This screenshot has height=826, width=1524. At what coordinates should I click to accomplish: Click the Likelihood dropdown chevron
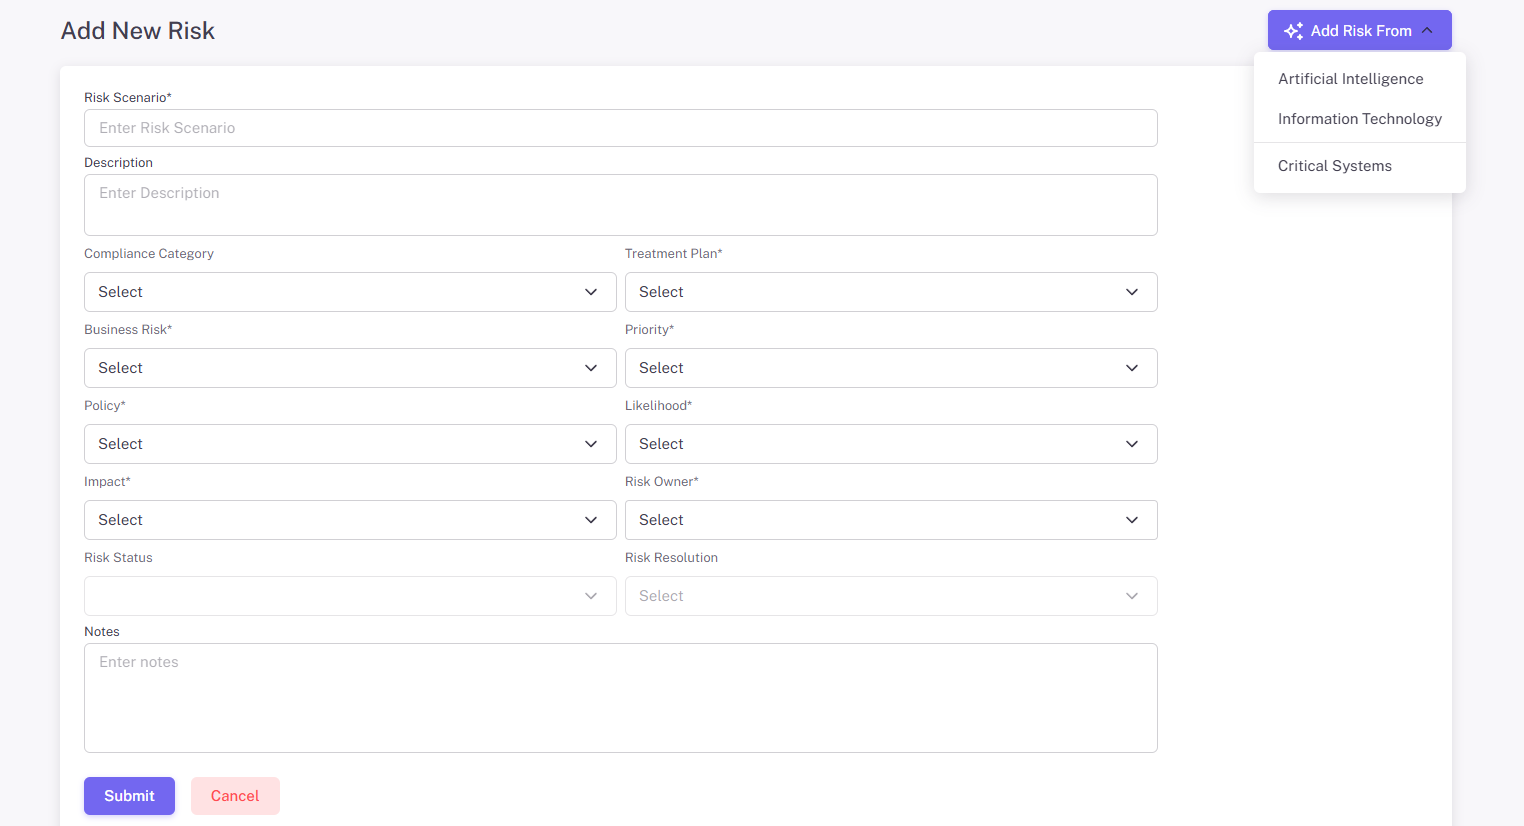pyautogui.click(x=1131, y=444)
